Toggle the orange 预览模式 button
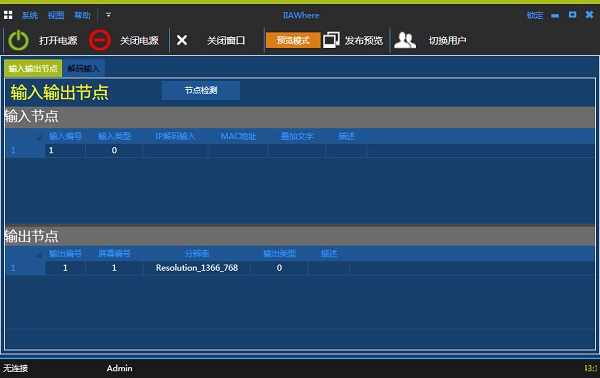 tap(293, 40)
